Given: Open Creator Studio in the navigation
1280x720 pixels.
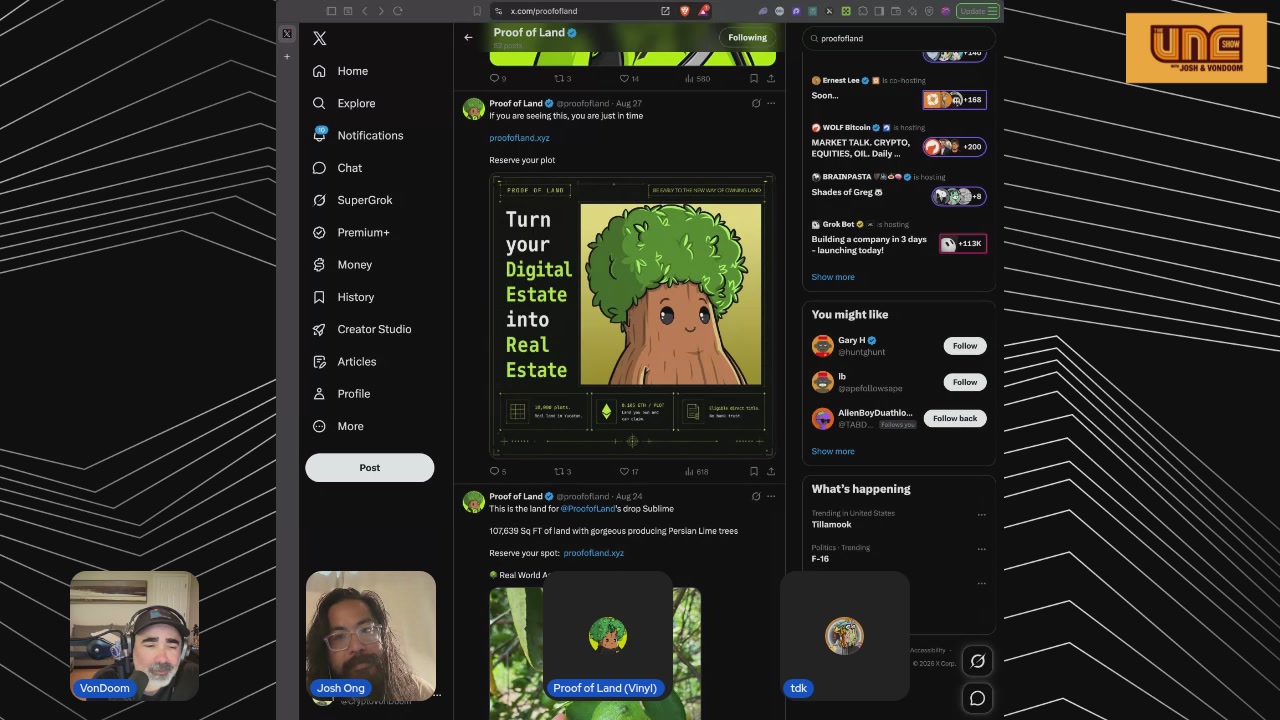Looking at the screenshot, I should click(x=361, y=329).
